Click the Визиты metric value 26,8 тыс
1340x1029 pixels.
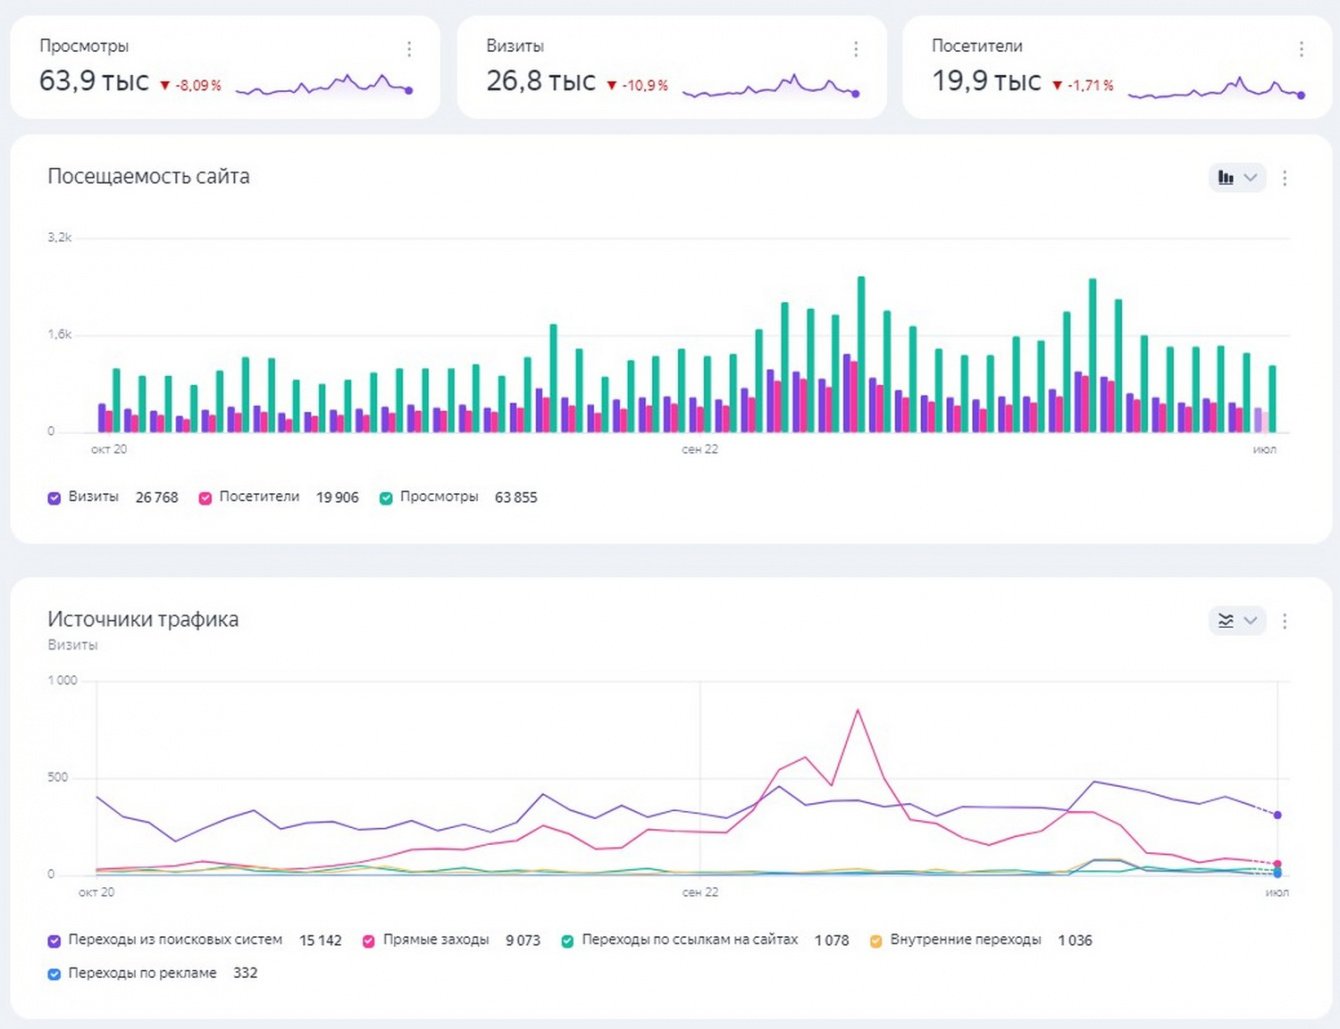pyautogui.click(x=541, y=81)
